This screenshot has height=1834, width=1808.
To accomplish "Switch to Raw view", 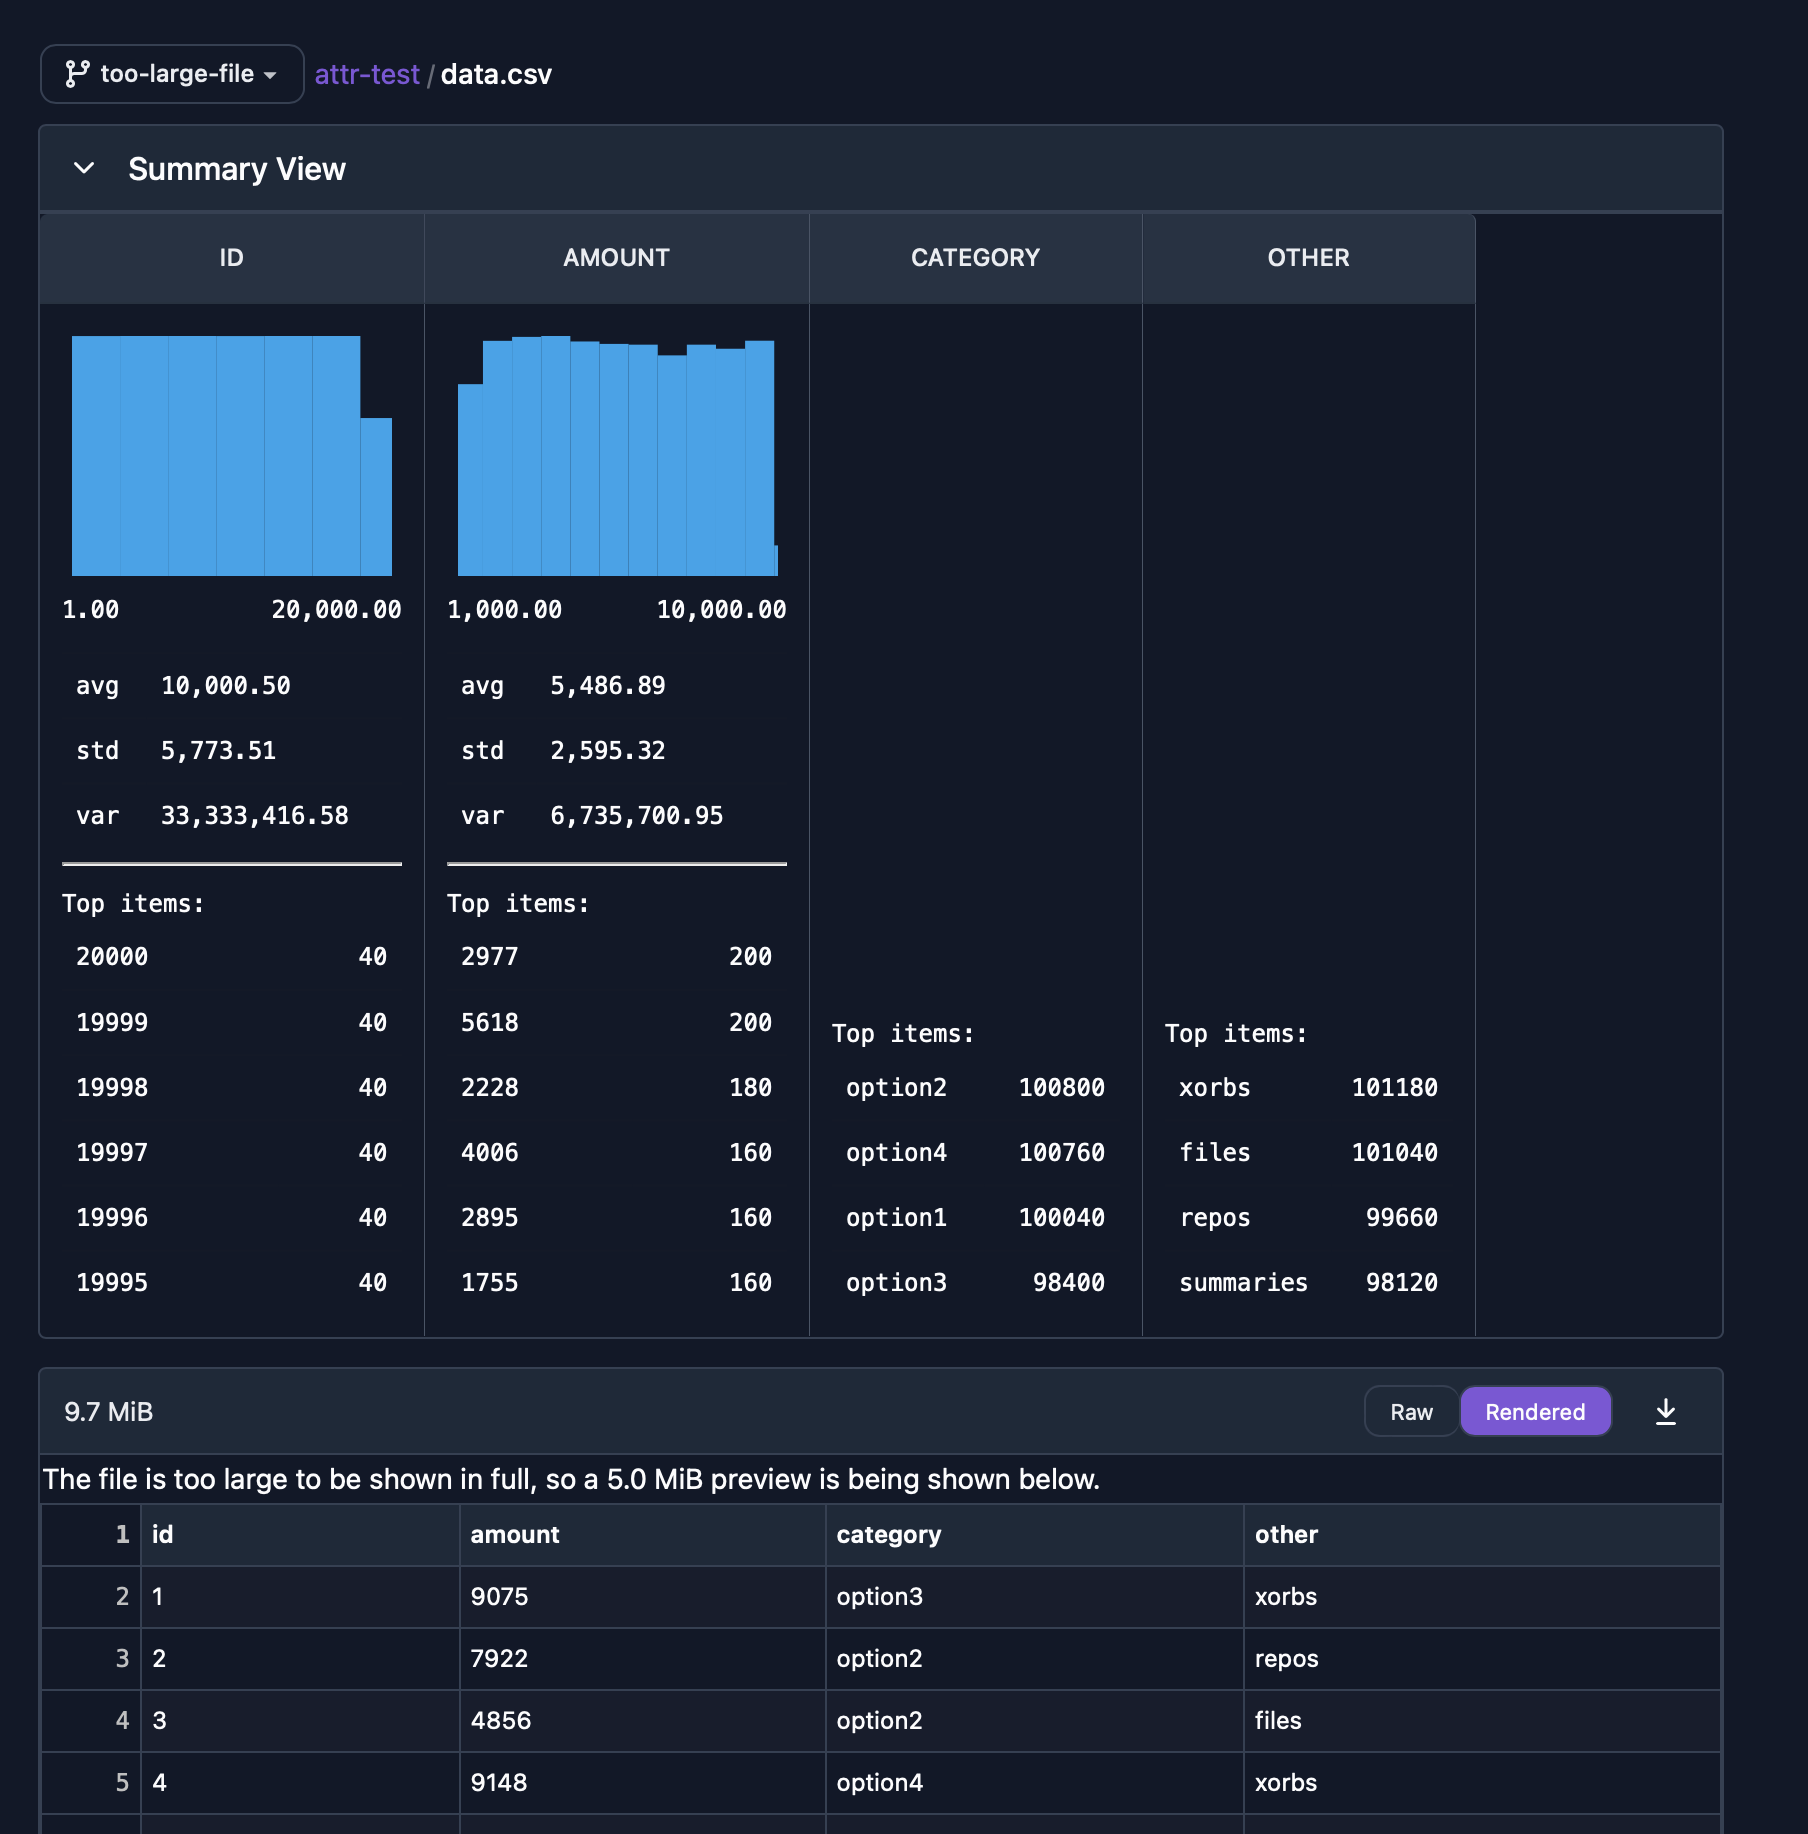I will tap(1410, 1411).
